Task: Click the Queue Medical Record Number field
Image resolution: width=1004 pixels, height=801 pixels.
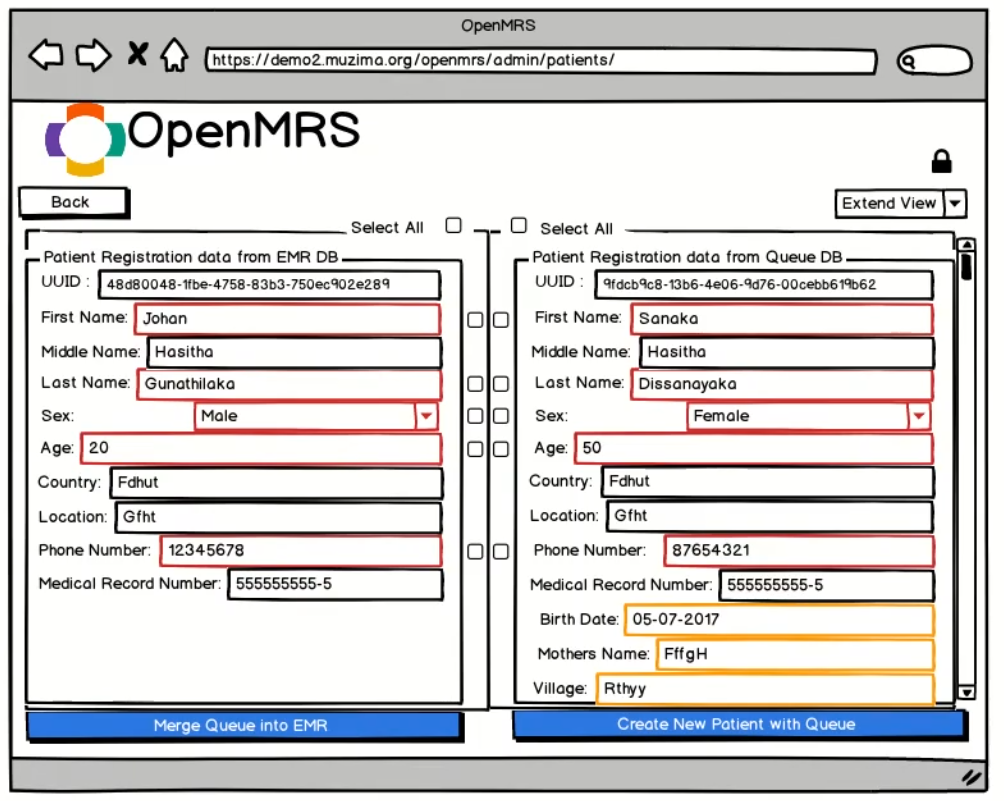Action: pyautogui.click(x=827, y=585)
